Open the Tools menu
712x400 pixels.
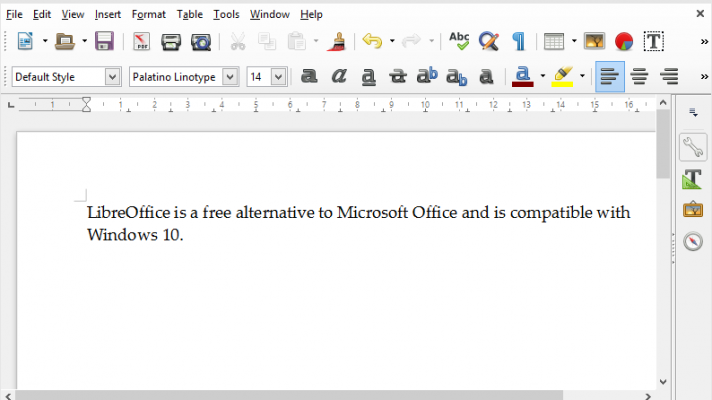pyautogui.click(x=226, y=15)
